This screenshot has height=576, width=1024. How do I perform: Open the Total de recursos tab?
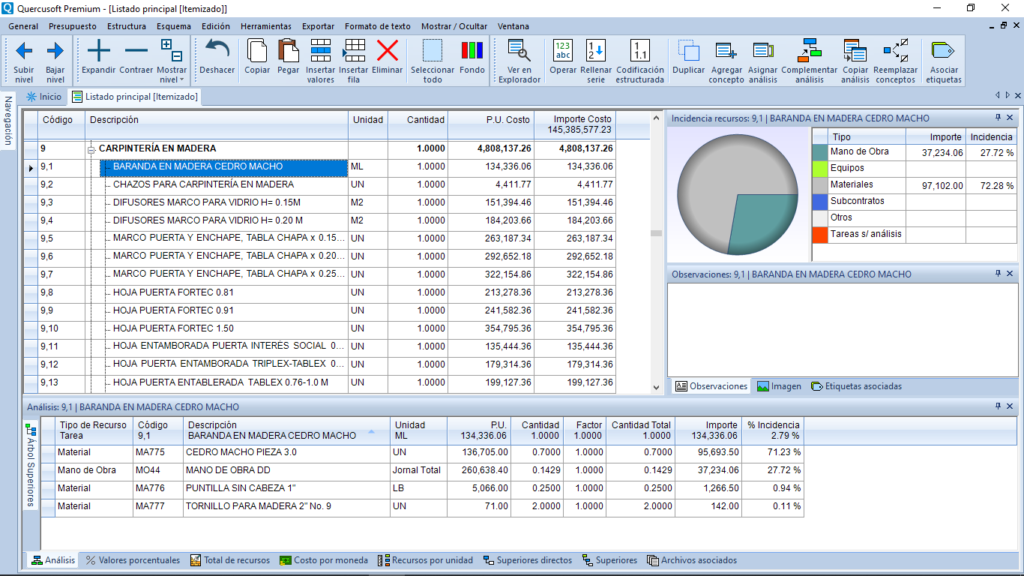(x=230, y=560)
